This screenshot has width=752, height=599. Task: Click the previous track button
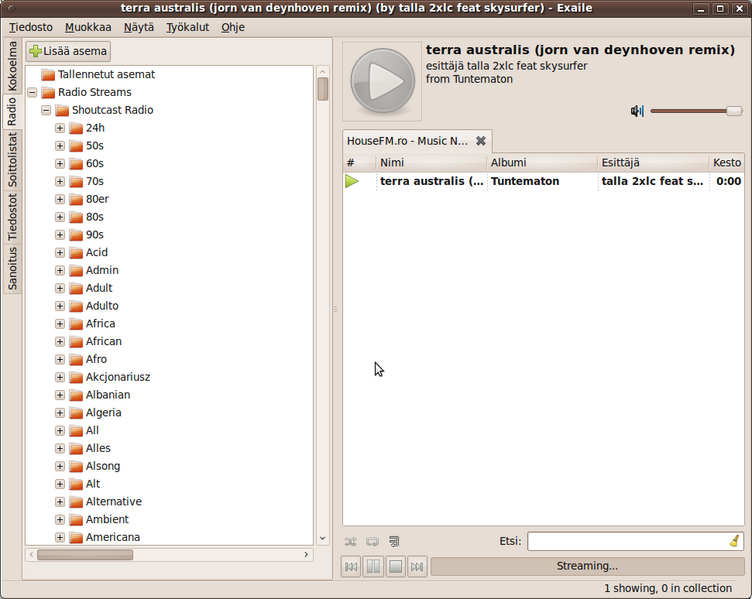(x=351, y=567)
